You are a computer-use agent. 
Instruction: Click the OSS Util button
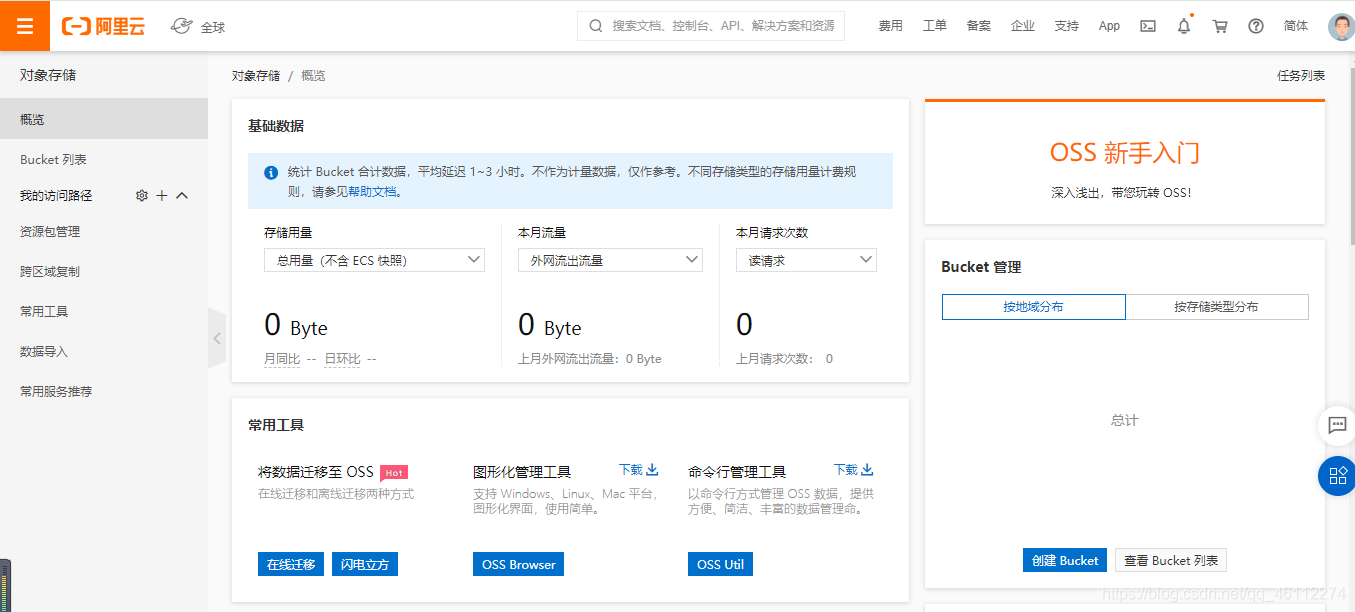(720, 564)
